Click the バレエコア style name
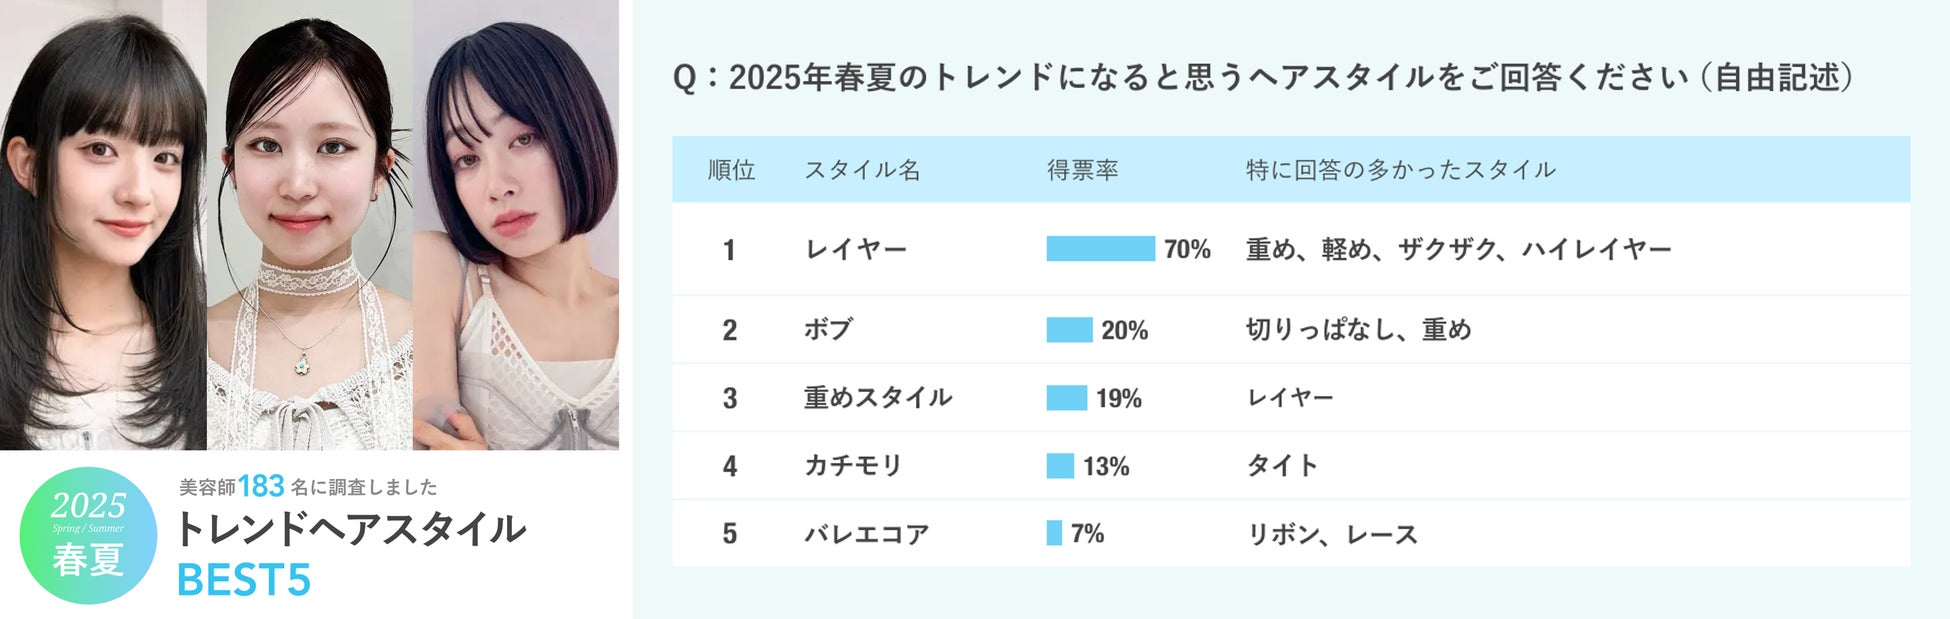1950x619 pixels. click(866, 534)
